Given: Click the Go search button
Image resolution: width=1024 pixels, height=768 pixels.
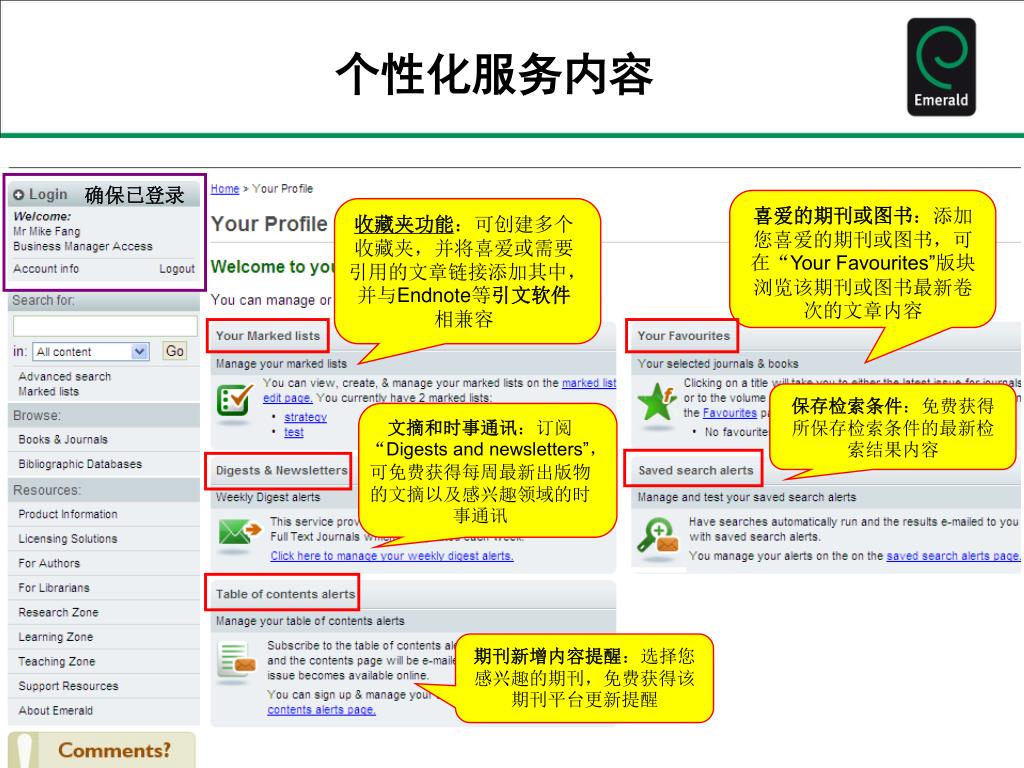Looking at the screenshot, I should pyautogui.click(x=174, y=351).
